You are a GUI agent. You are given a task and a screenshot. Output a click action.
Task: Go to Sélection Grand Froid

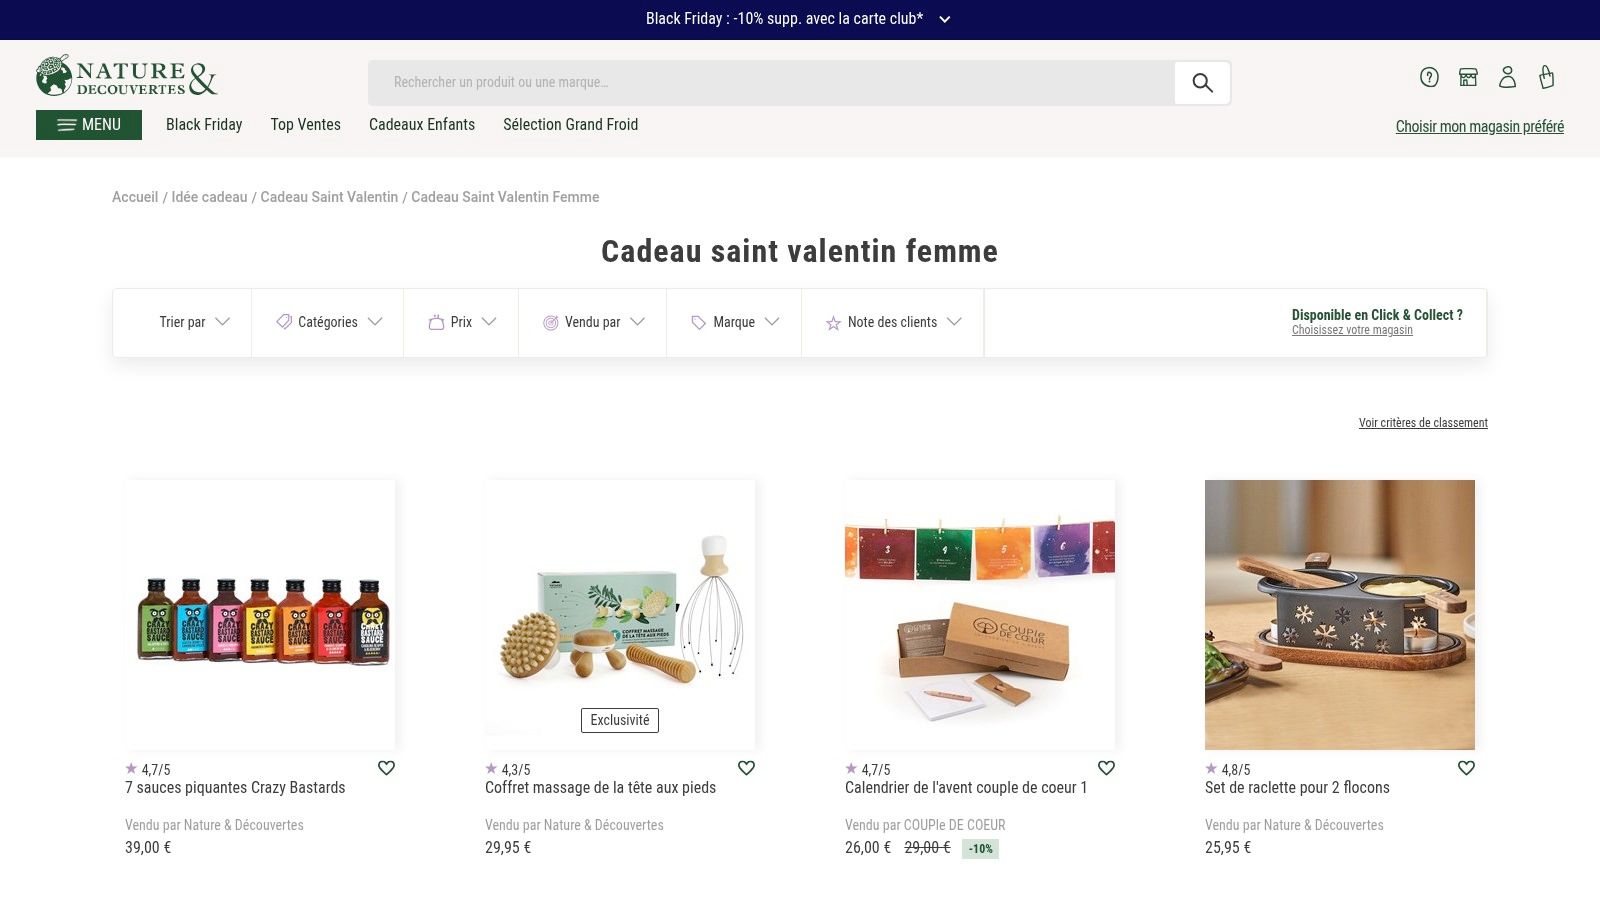click(x=570, y=125)
